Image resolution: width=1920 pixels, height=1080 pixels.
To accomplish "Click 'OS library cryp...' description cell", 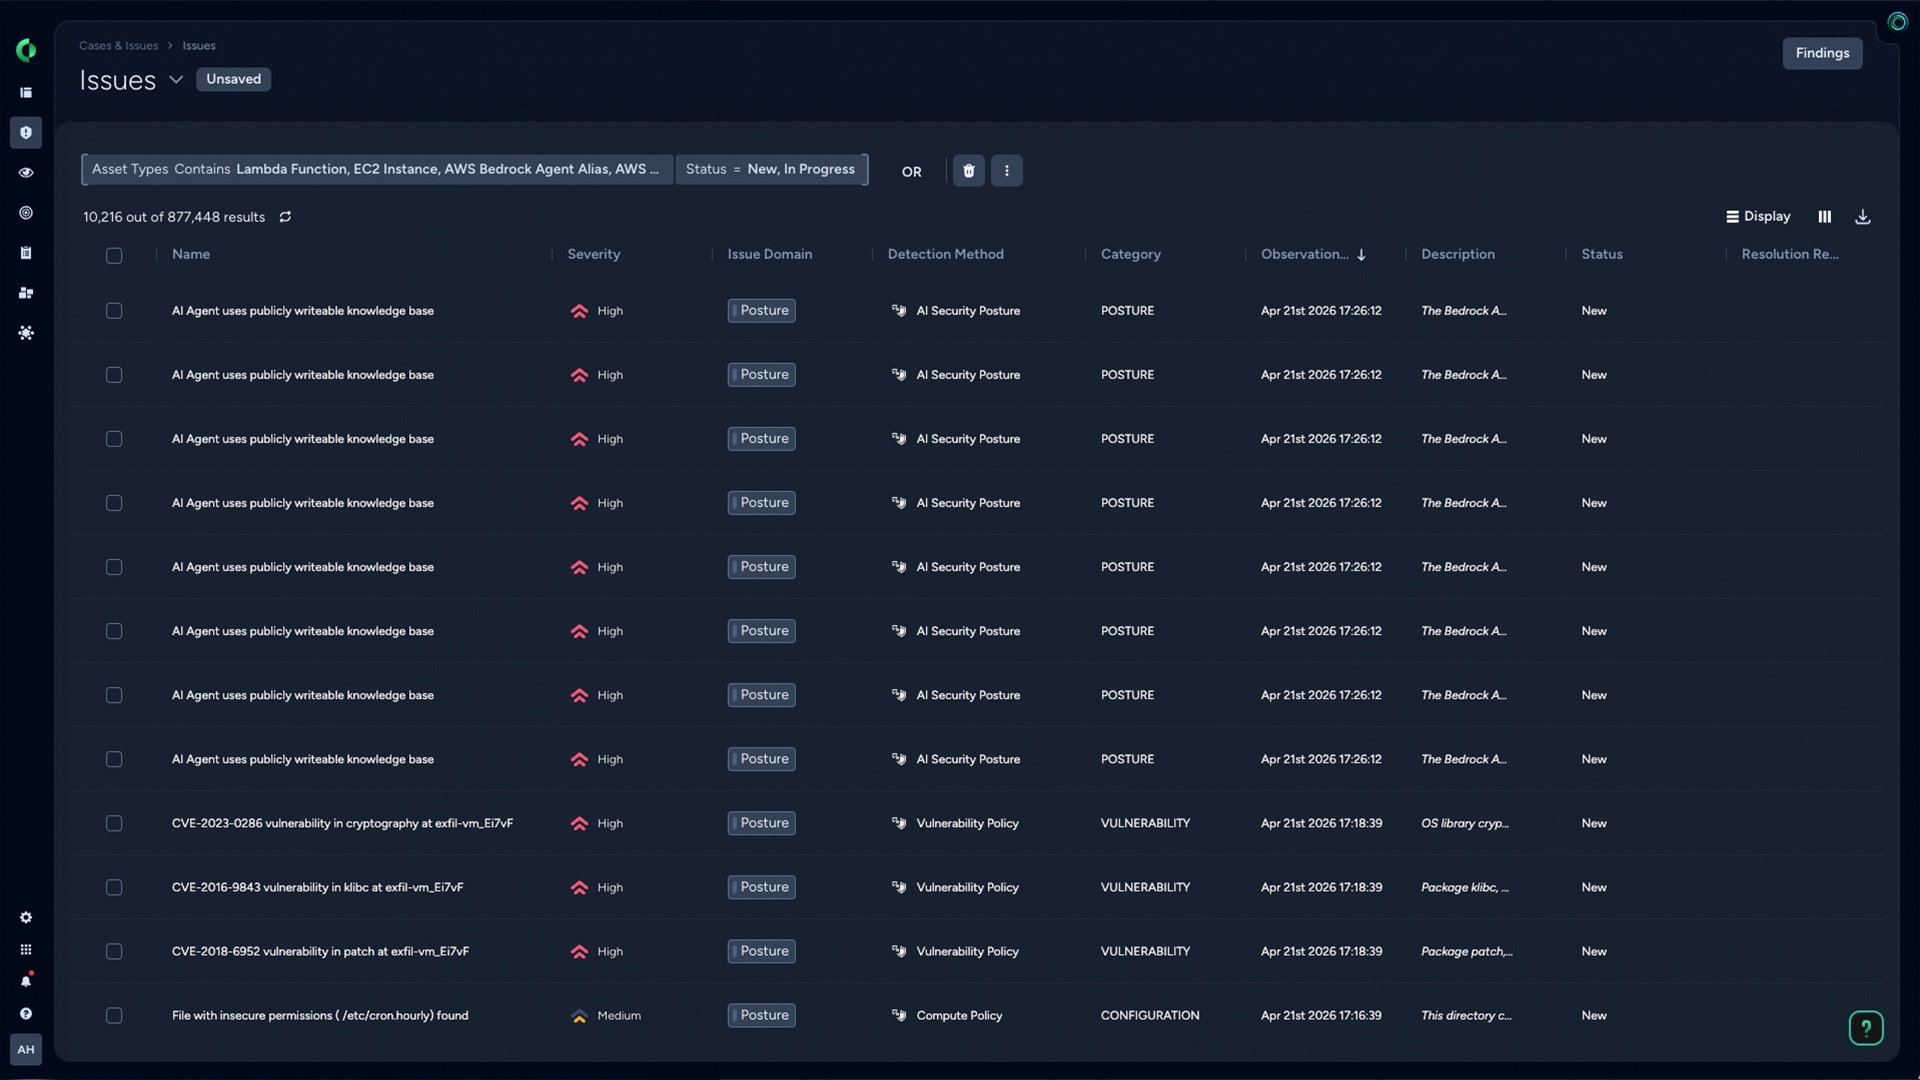I will (1465, 824).
